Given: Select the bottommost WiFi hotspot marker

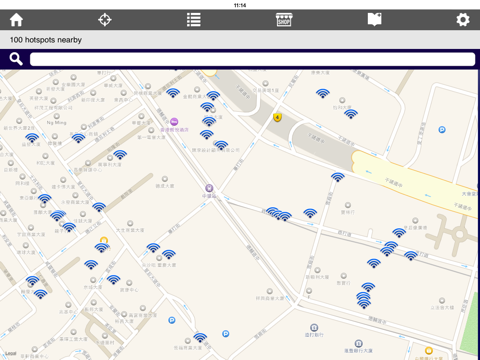Looking at the screenshot, I should point(200,338).
